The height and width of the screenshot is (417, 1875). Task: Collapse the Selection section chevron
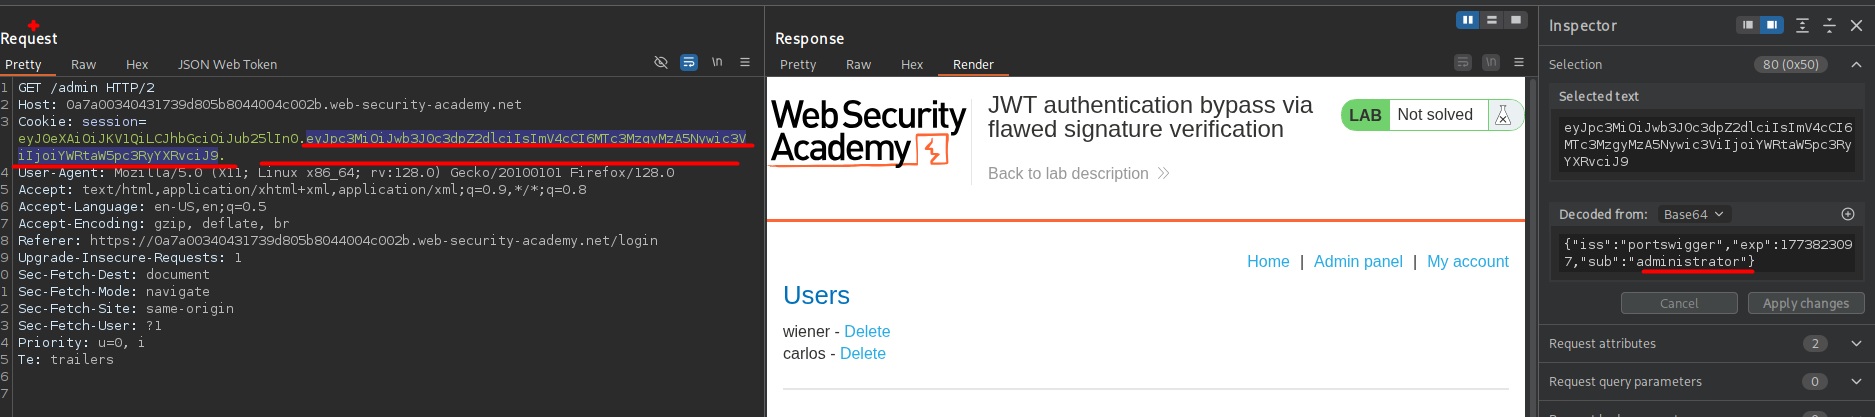[x=1856, y=64]
